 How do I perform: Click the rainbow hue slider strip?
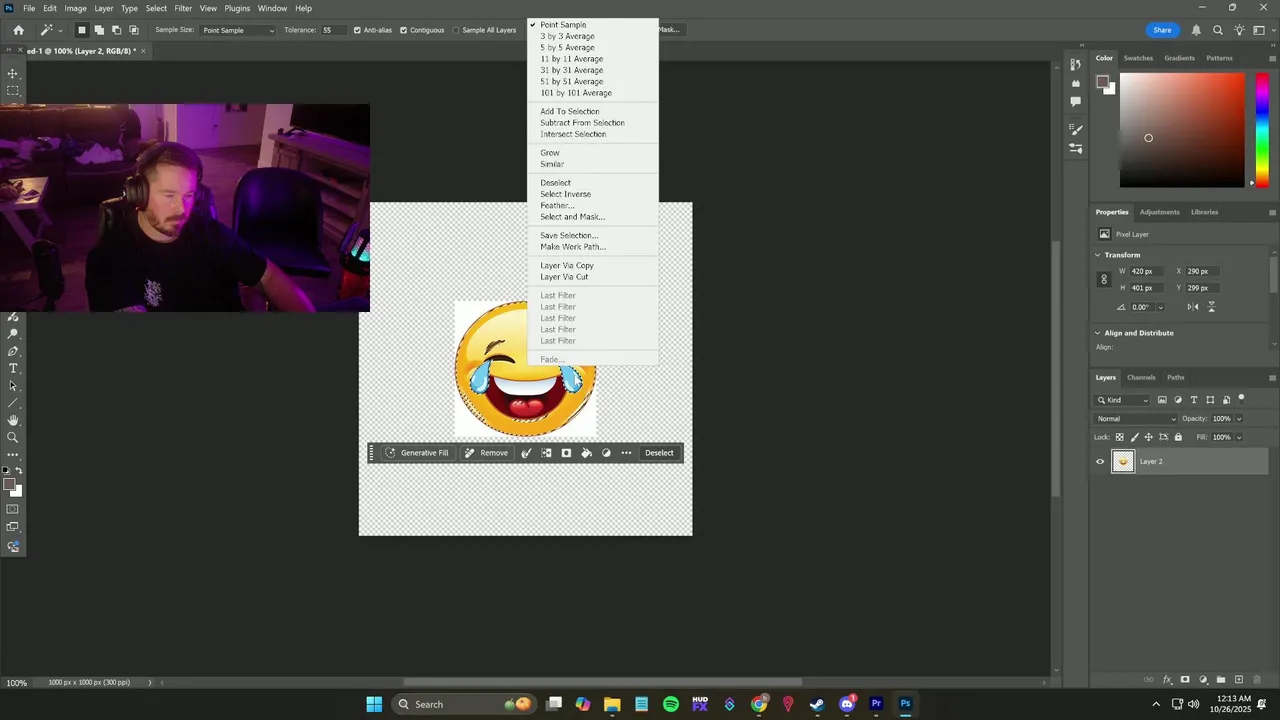(x=1264, y=130)
